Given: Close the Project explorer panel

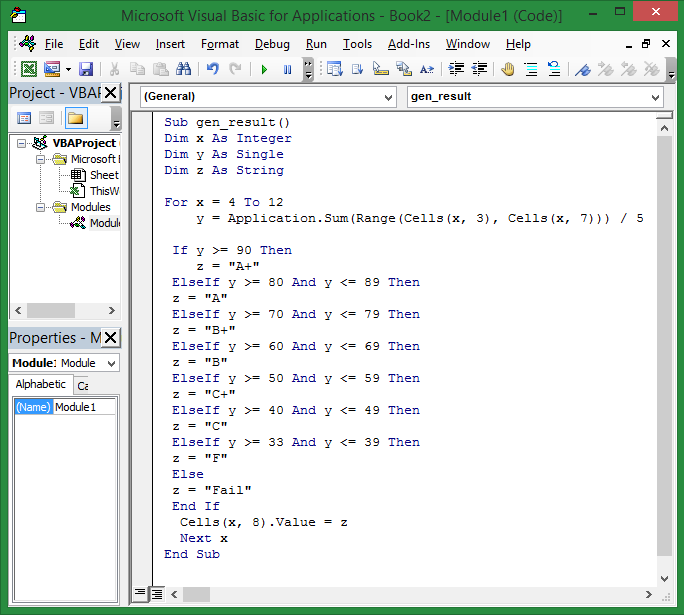Looking at the screenshot, I should tap(111, 92).
